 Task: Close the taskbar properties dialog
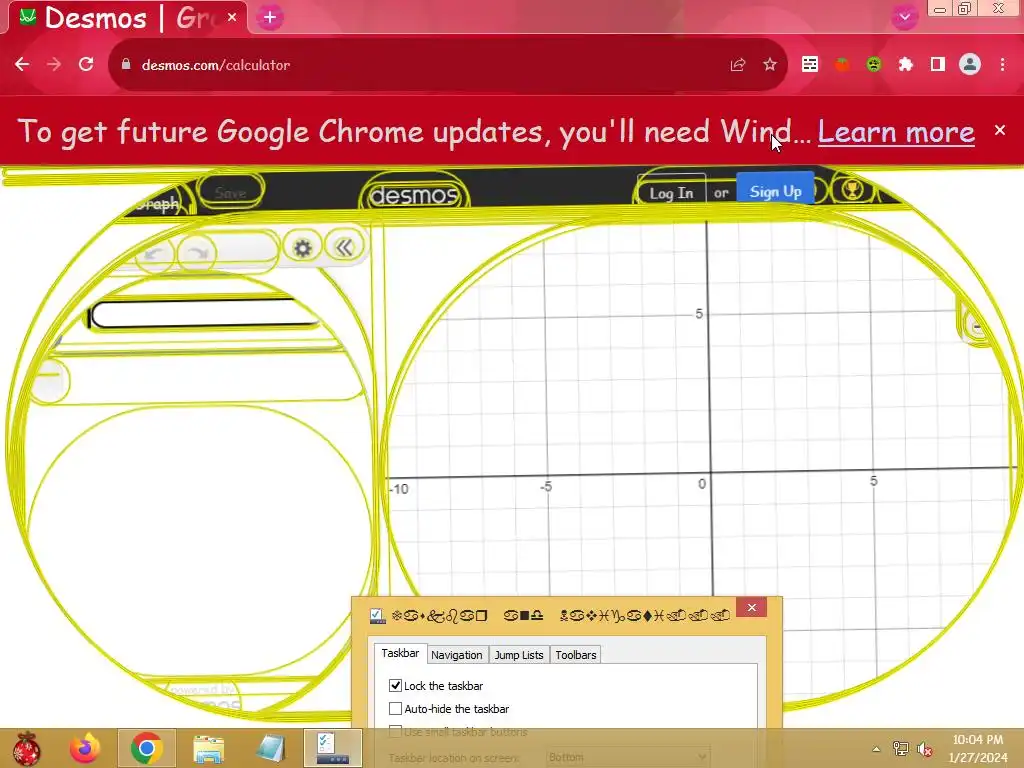tap(752, 608)
